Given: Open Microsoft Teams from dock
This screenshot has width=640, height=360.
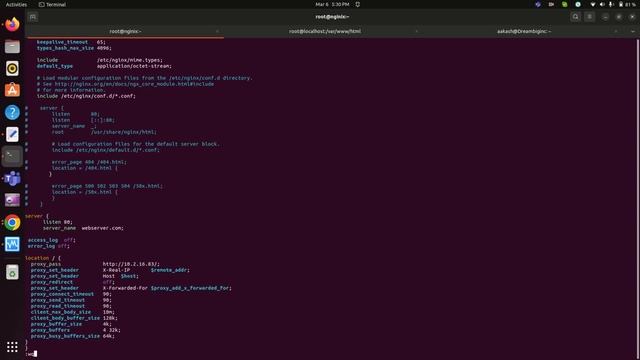Looking at the screenshot, I should 12,178.
